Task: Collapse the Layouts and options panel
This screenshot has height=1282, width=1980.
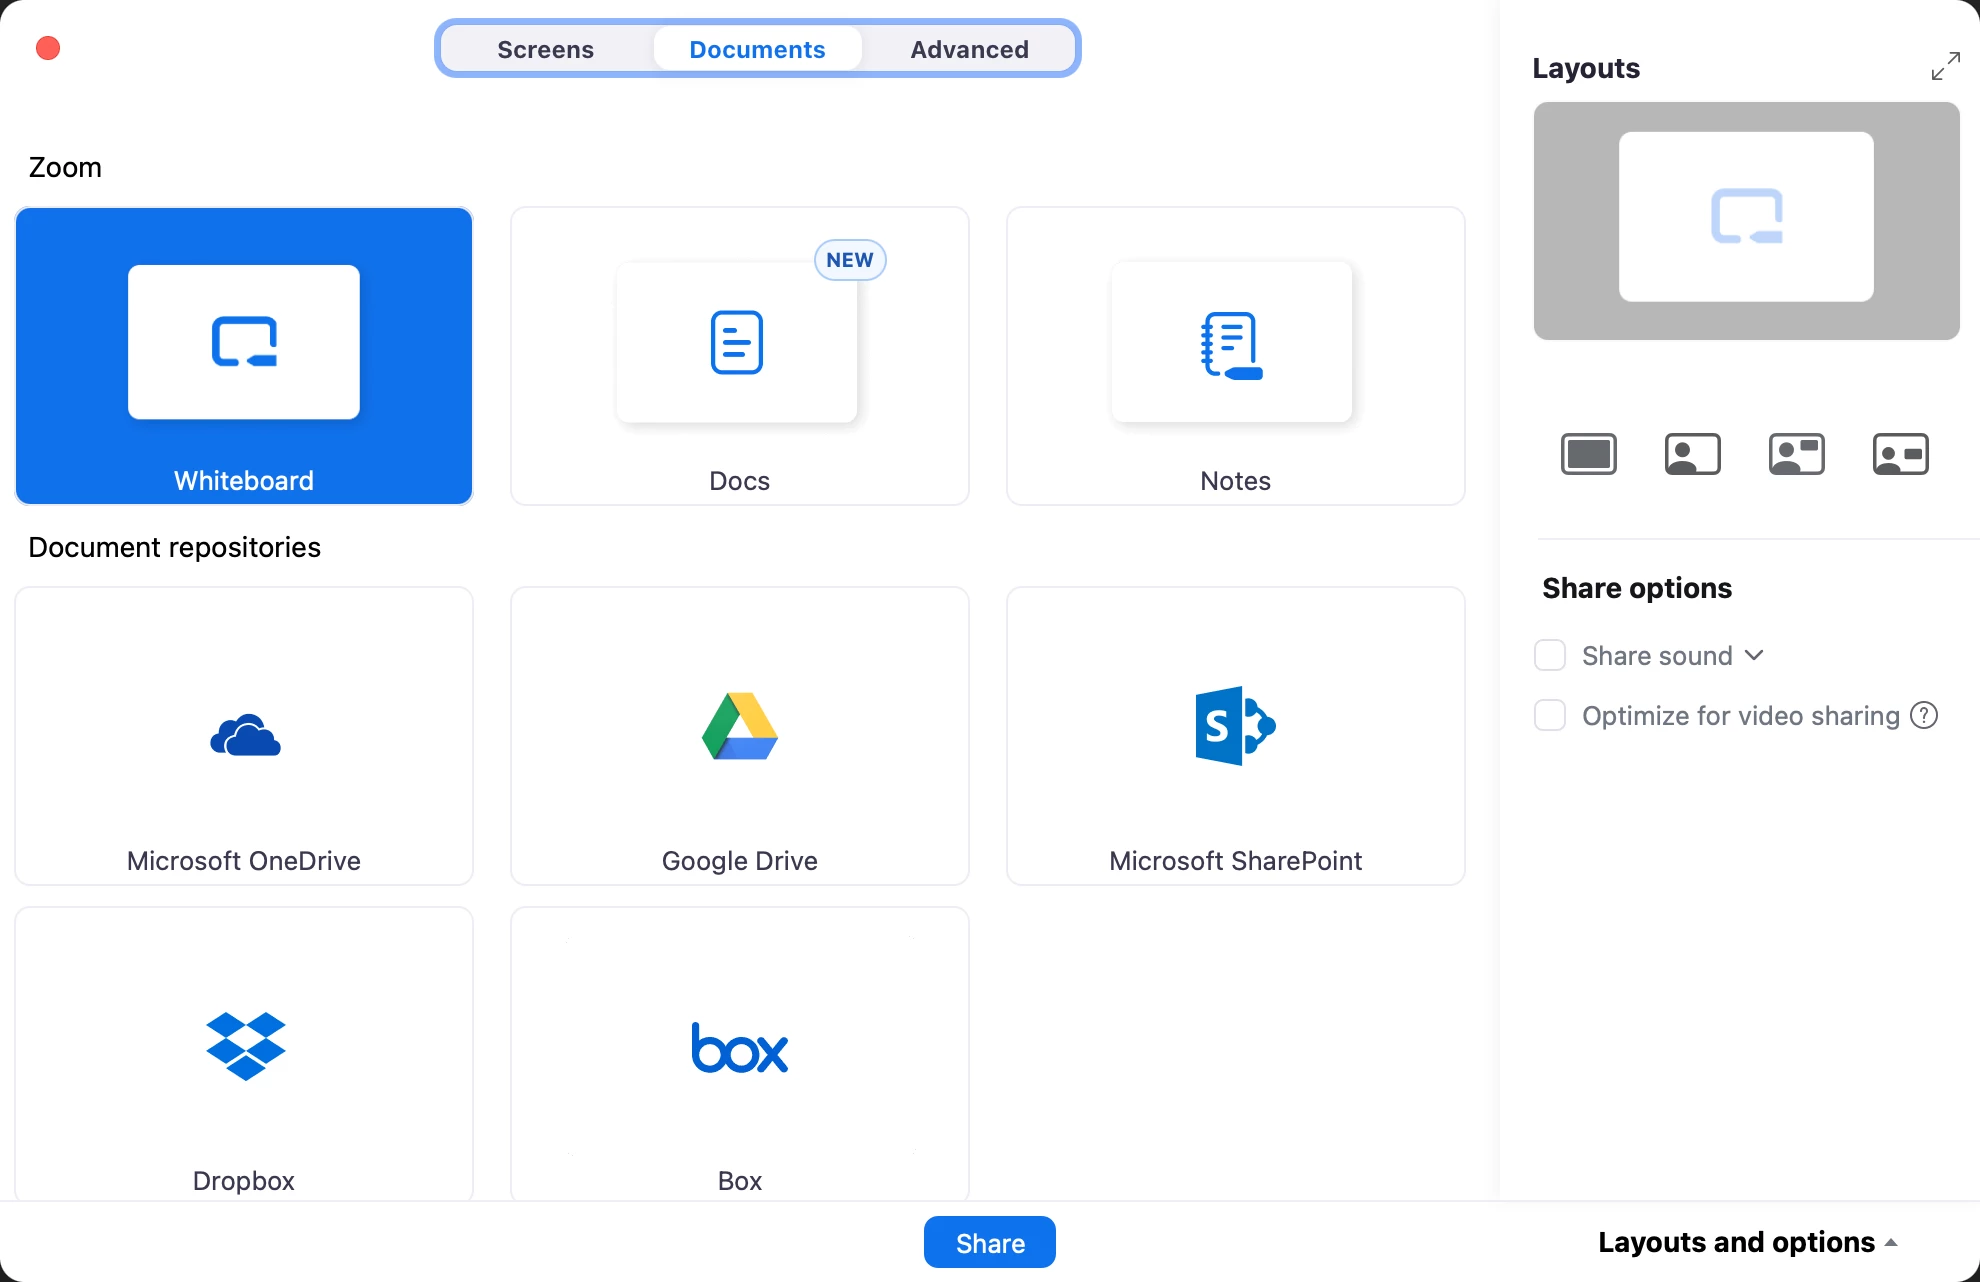Action: pyautogui.click(x=1747, y=1242)
